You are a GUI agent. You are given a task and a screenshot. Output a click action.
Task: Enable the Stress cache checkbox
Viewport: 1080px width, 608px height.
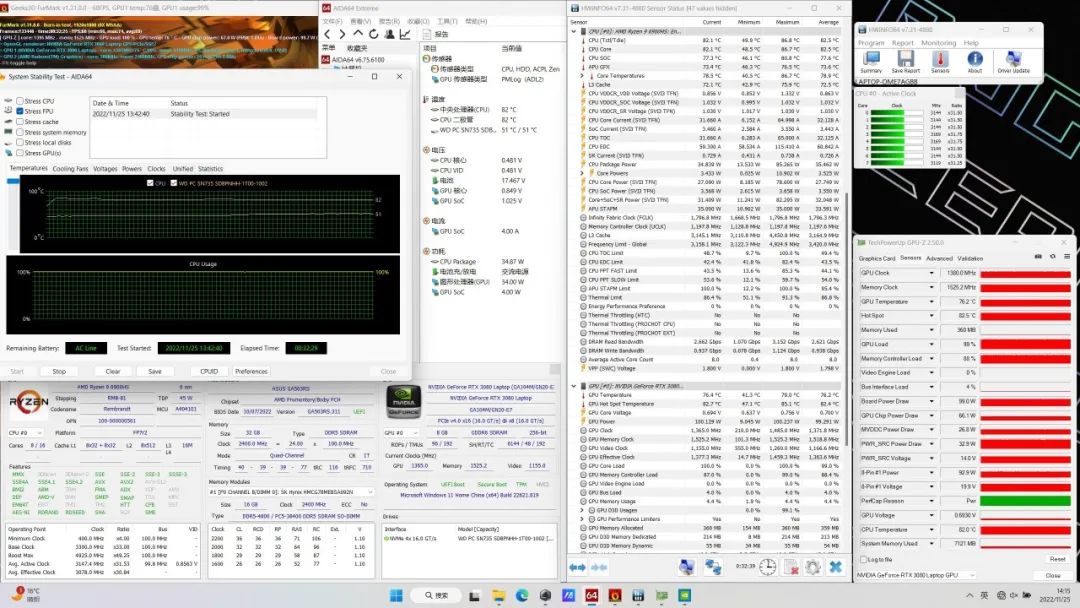coord(20,122)
